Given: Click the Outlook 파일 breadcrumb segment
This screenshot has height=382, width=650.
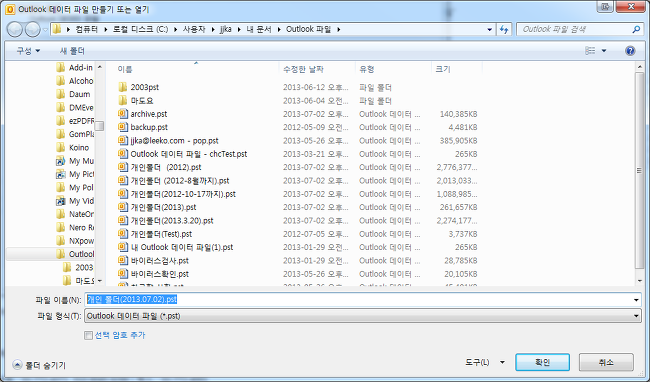Looking at the screenshot, I should coord(308,29).
